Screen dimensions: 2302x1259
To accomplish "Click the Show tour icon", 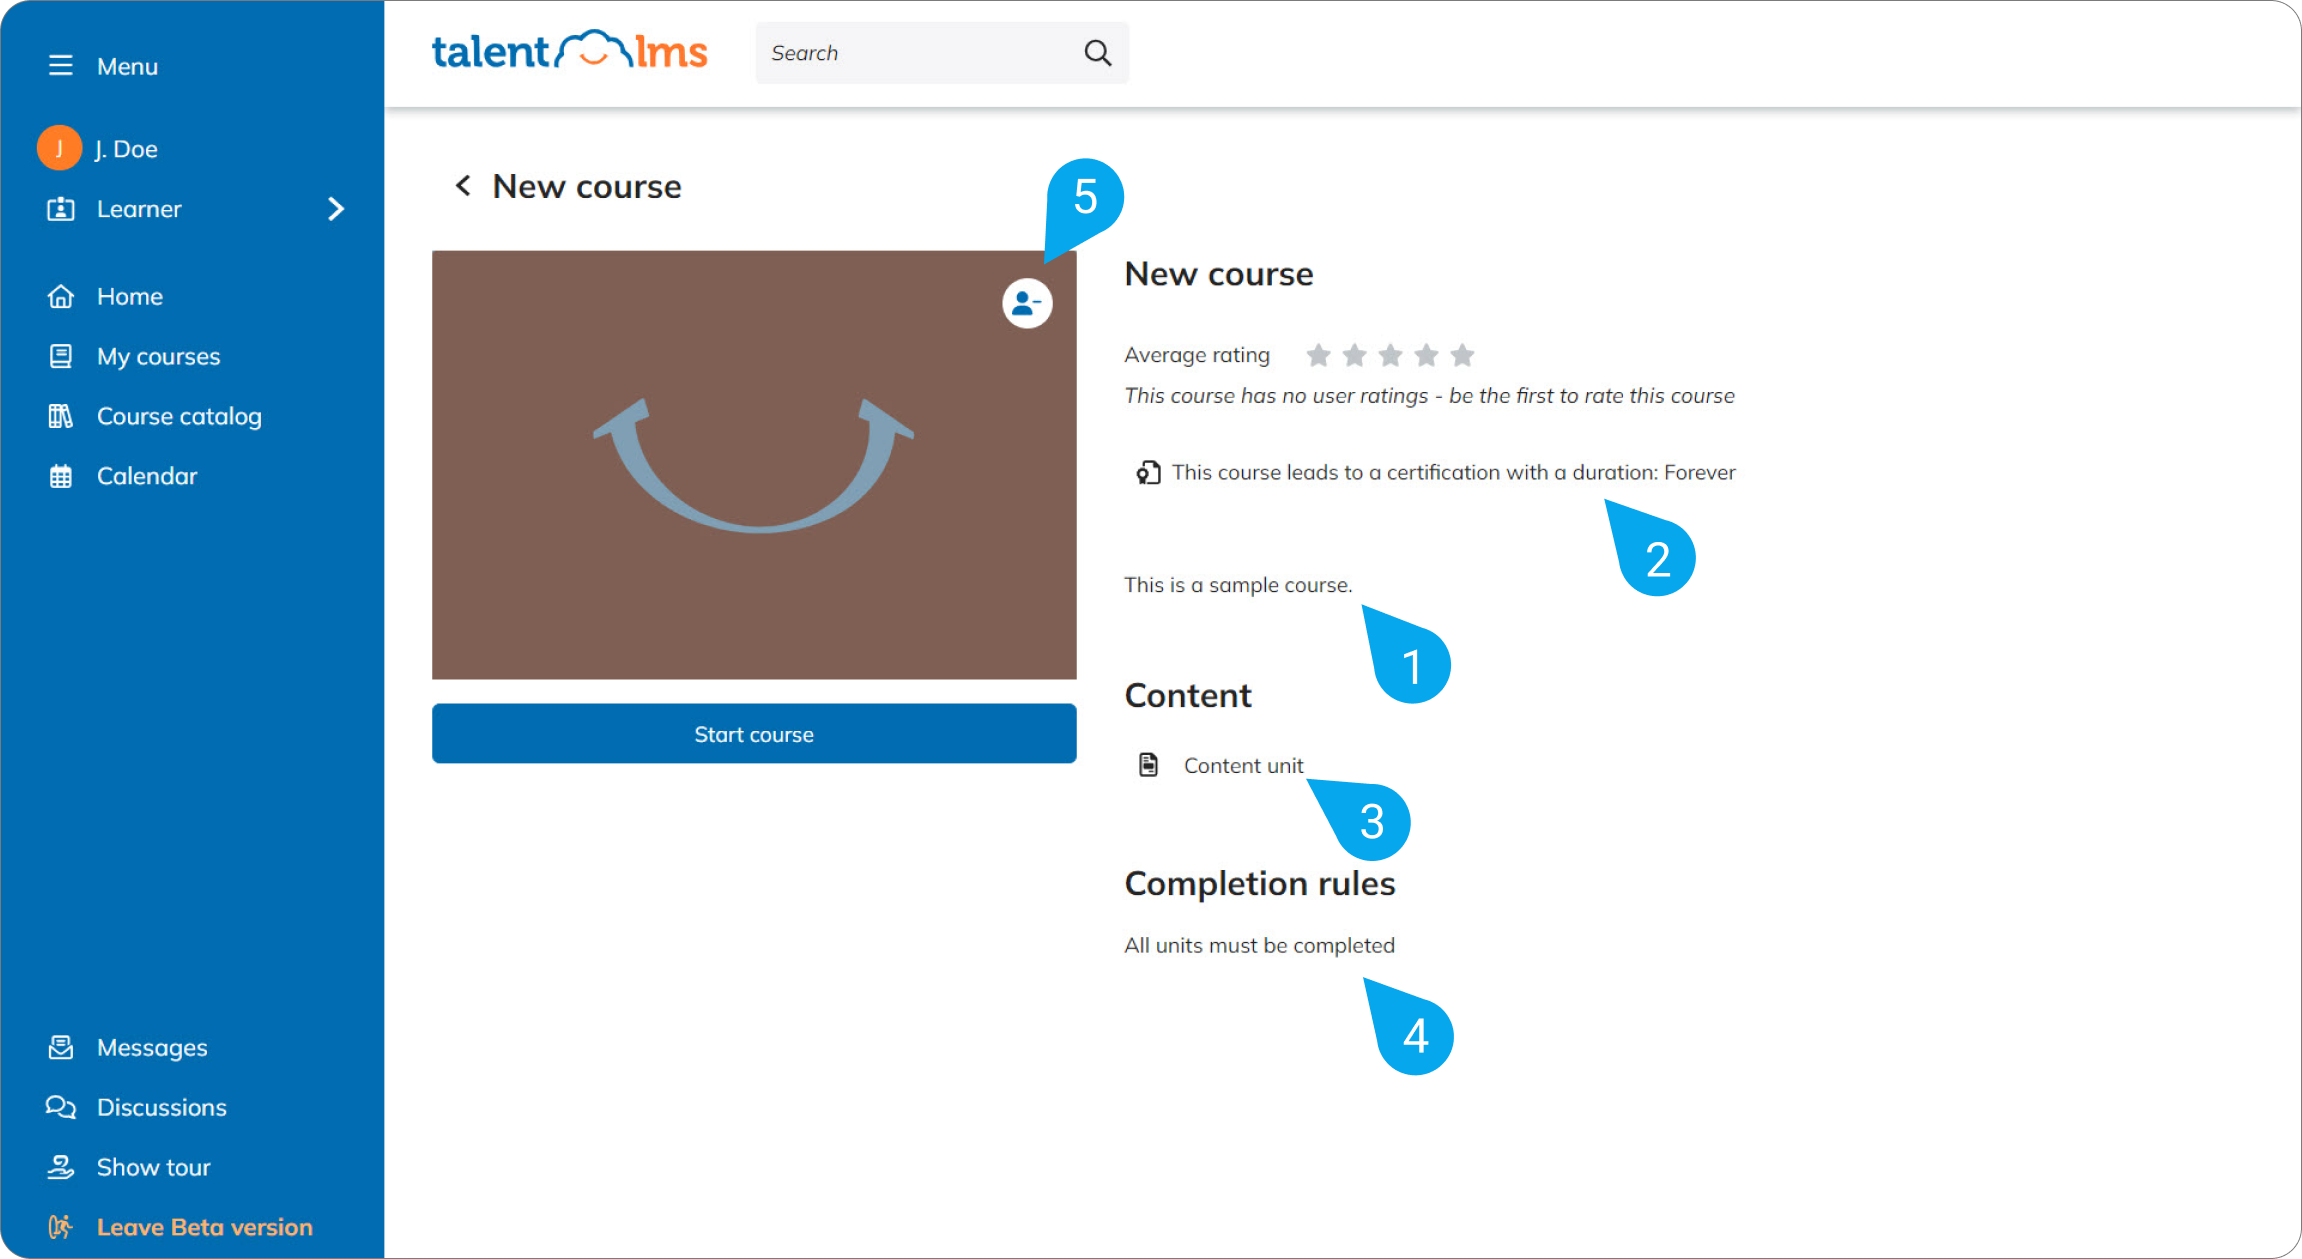I will click(x=61, y=1166).
